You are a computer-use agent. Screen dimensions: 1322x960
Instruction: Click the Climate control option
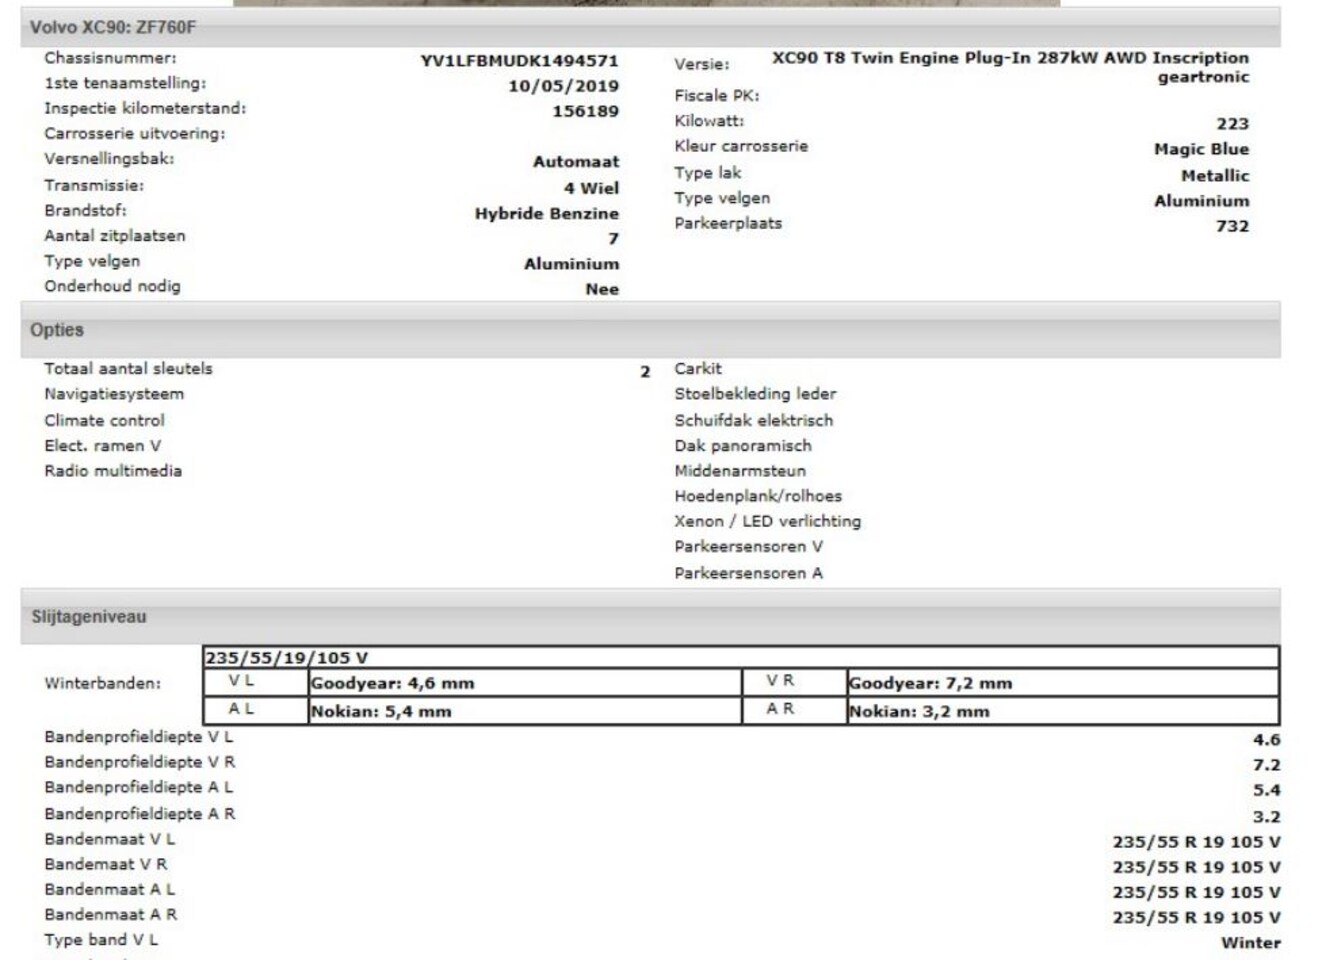click(104, 421)
